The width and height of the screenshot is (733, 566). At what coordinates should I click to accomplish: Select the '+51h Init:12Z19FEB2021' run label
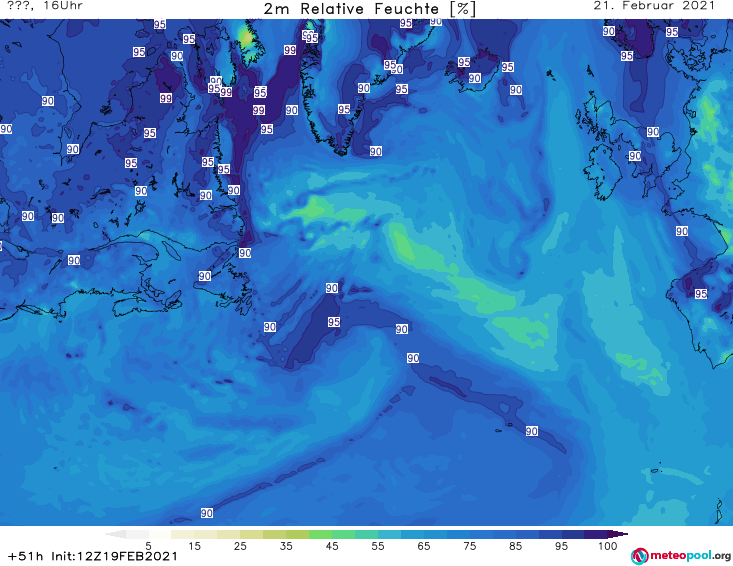pos(93,556)
